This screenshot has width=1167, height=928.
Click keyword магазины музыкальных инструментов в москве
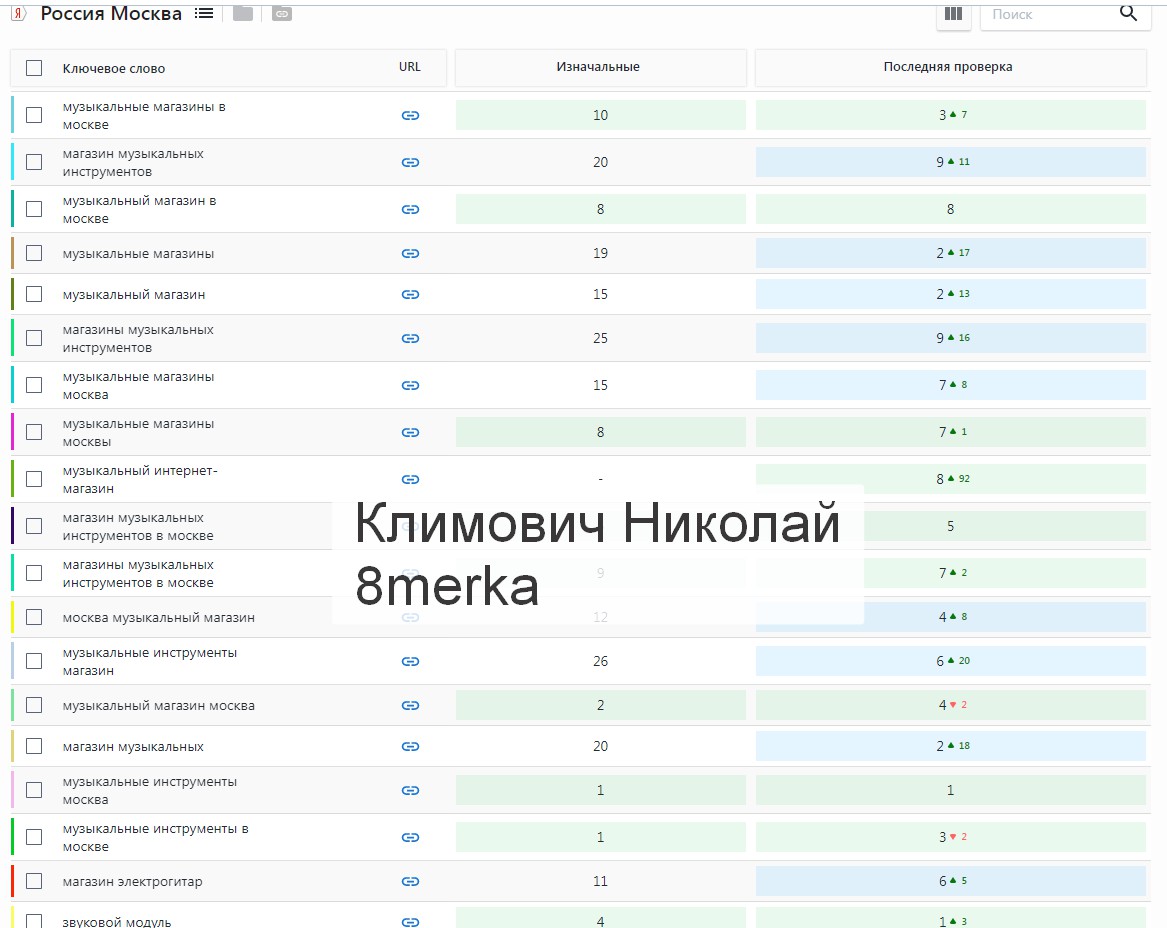pyautogui.click(x=138, y=574)
